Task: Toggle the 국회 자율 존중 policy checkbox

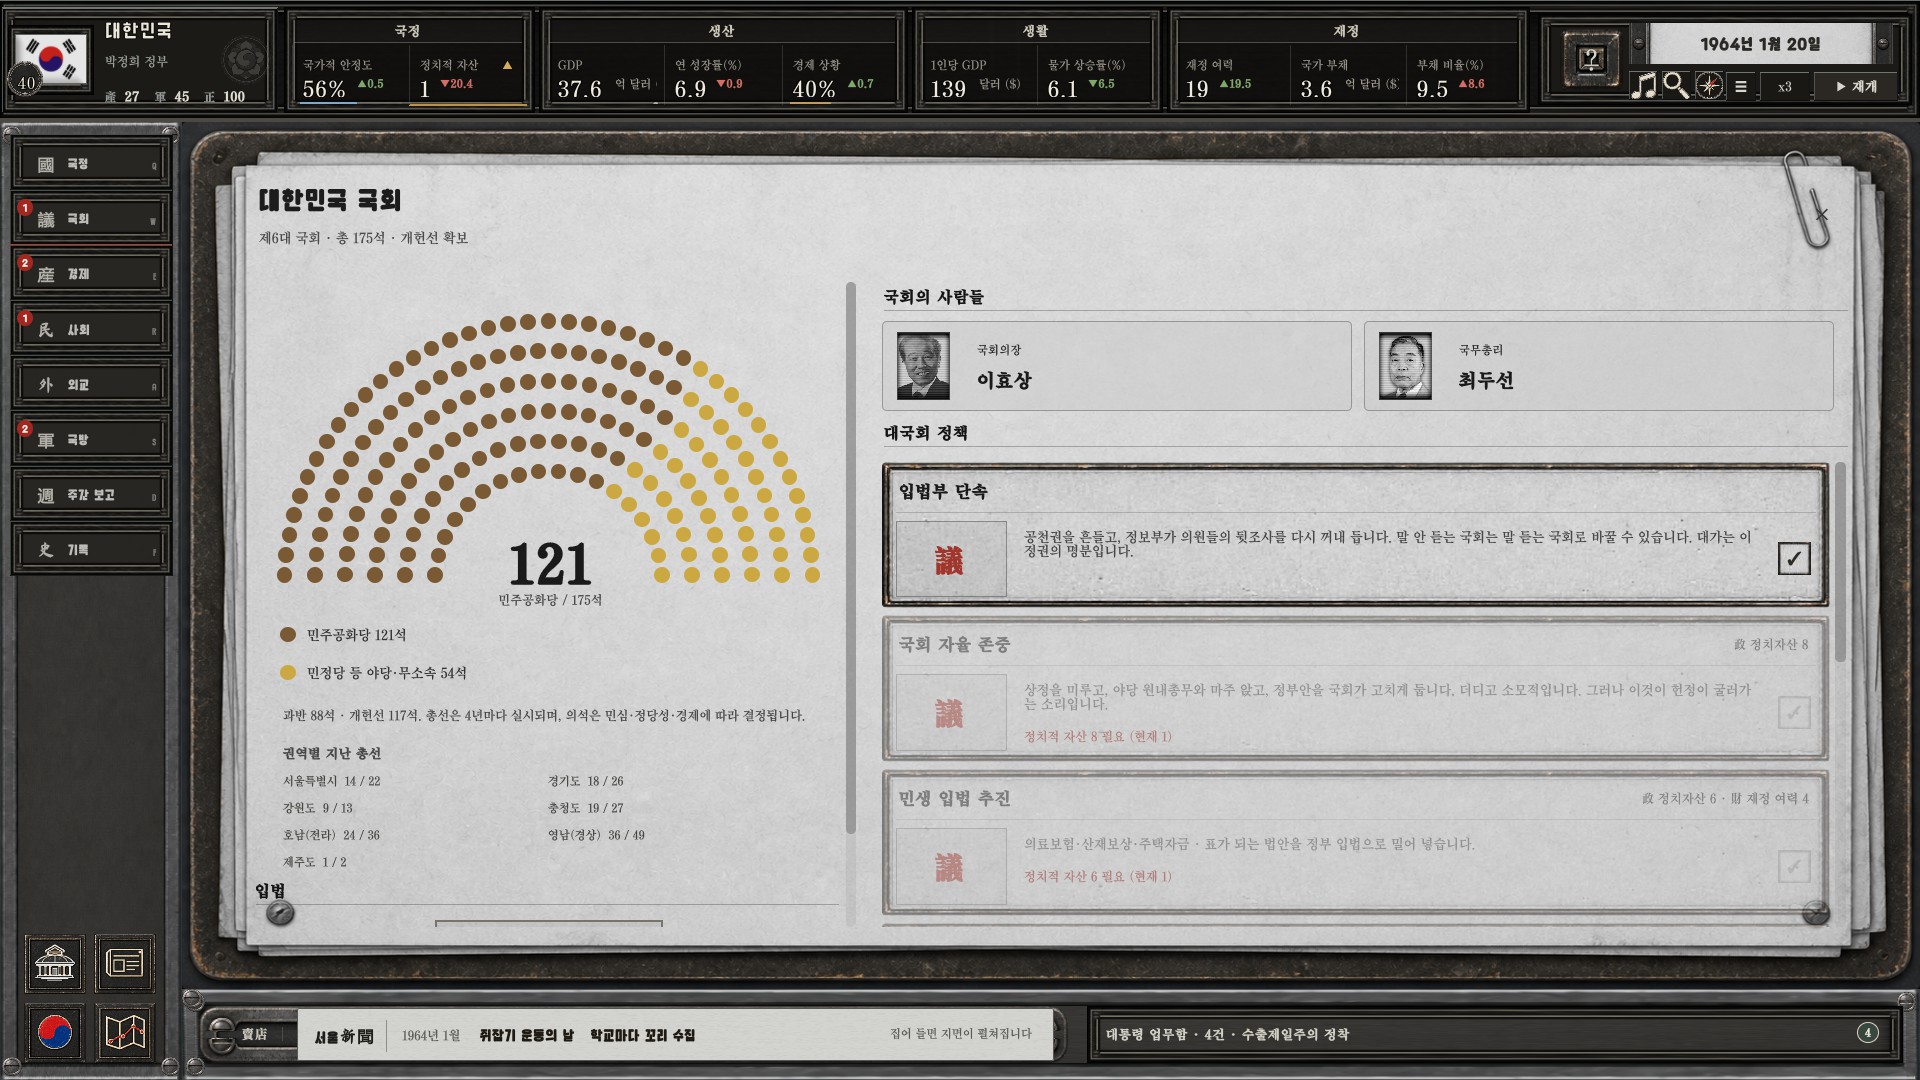Action: coord(1794,712)
